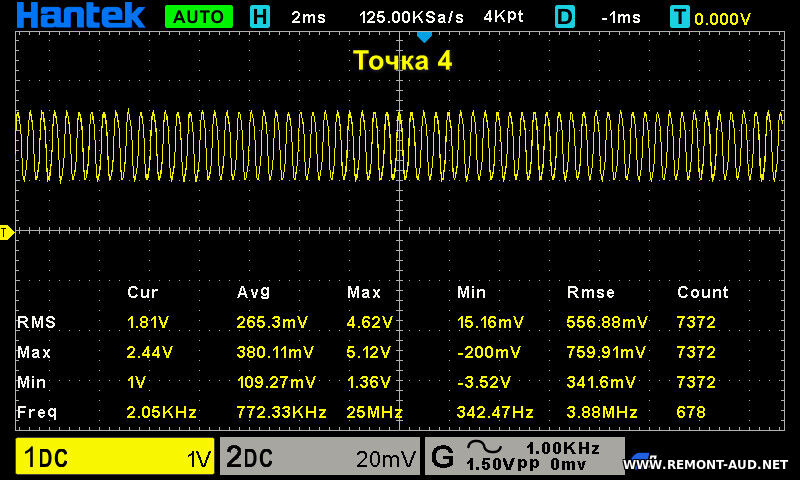Viewport: 800px width, 480px height.
Task: Click the 759.91mV Rmse value
Action: coord(606,352)
